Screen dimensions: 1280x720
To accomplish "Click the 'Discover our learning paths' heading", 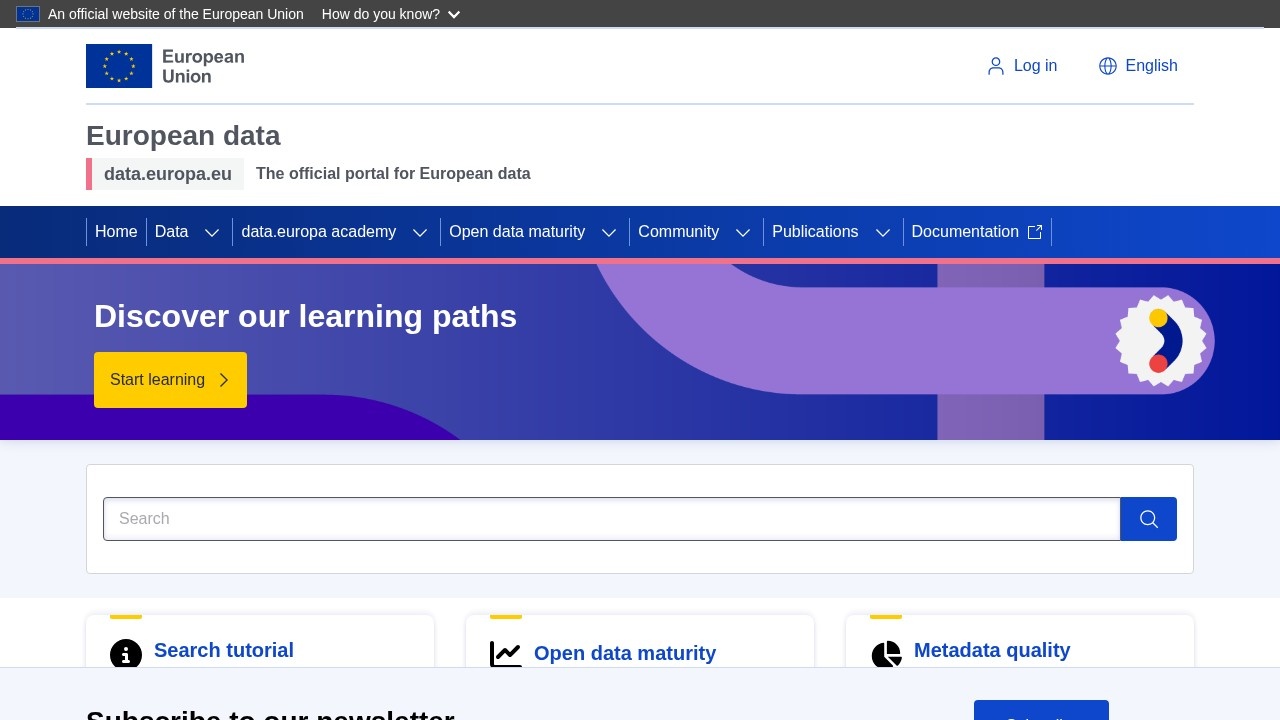I will [305, 316].
